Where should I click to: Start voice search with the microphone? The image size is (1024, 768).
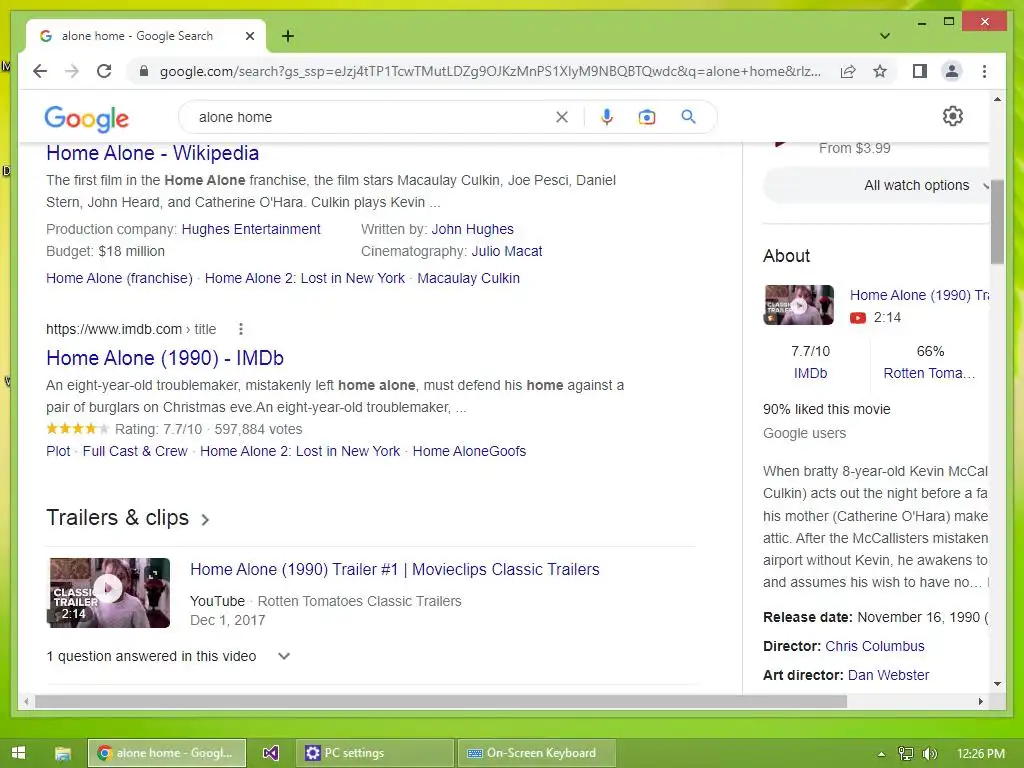pyautogui.click(x=607, y=117)
